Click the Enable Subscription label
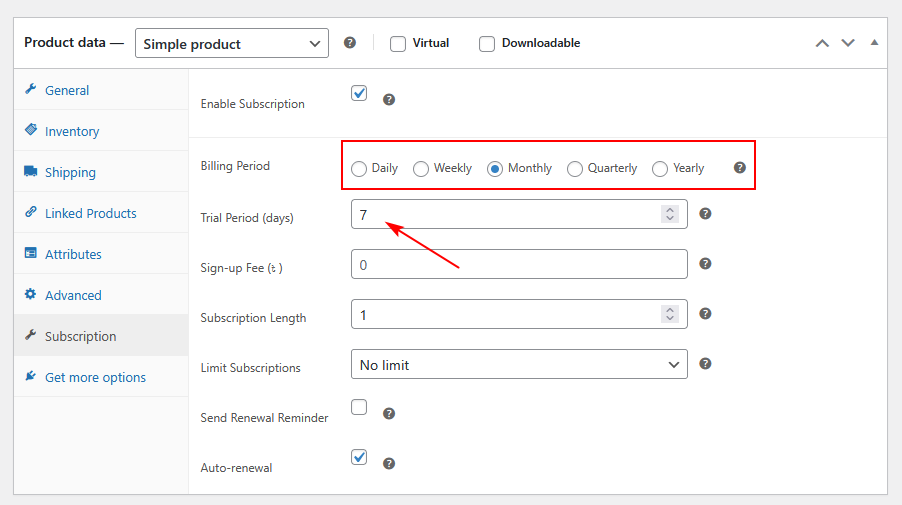The image size is (902, 505). 253,104
